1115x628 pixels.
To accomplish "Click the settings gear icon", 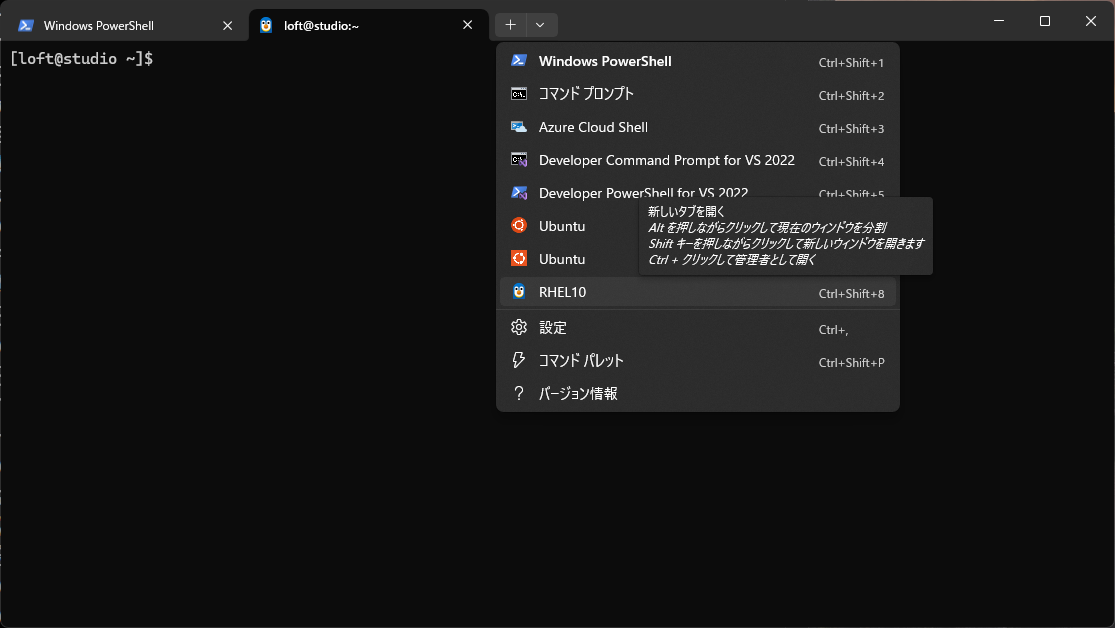I will click(x=519, y=327).
